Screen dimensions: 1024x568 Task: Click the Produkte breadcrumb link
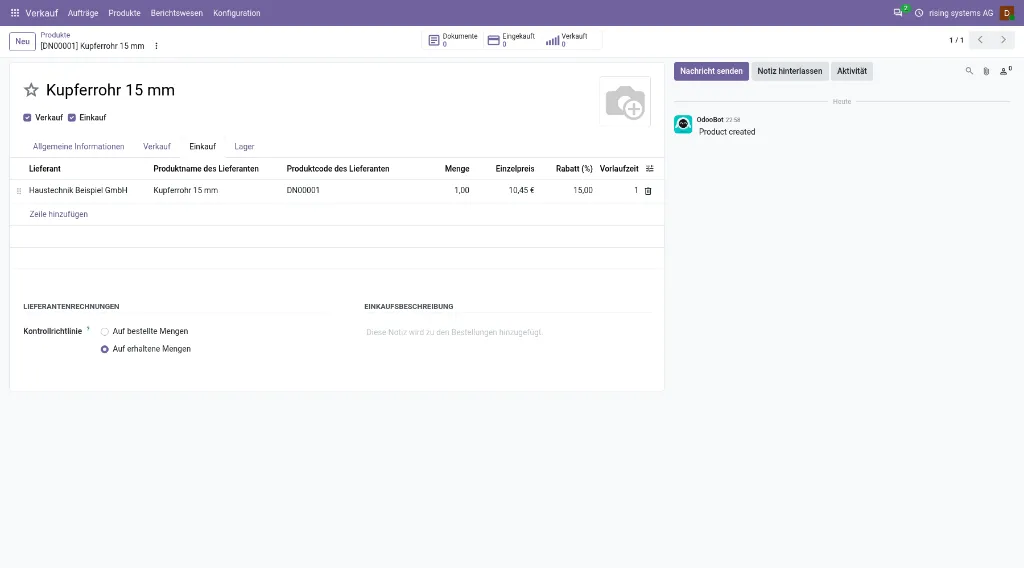click(x=55, y=35)
